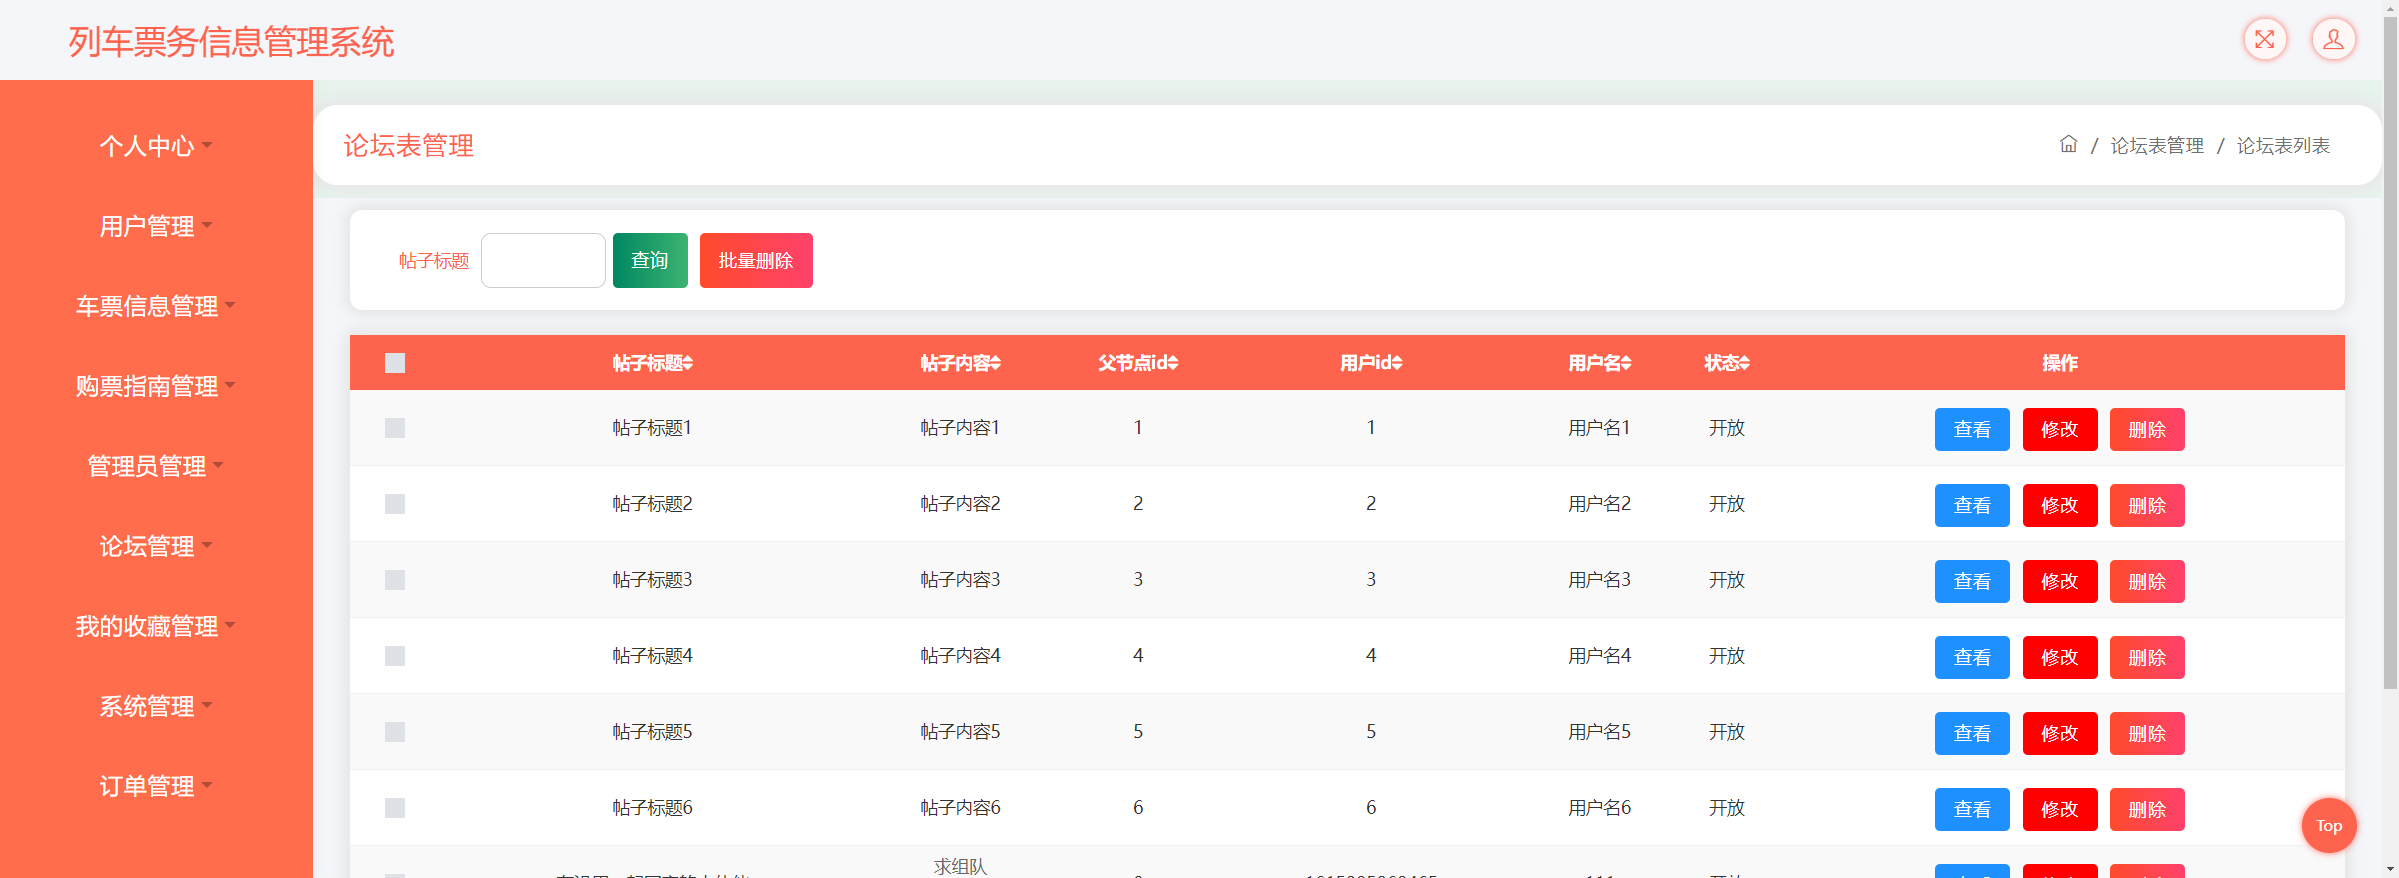This screenshot has height=878, width=2399.
Task: Toggle the select-all checkbox in table header
Action: pos(395,363)
